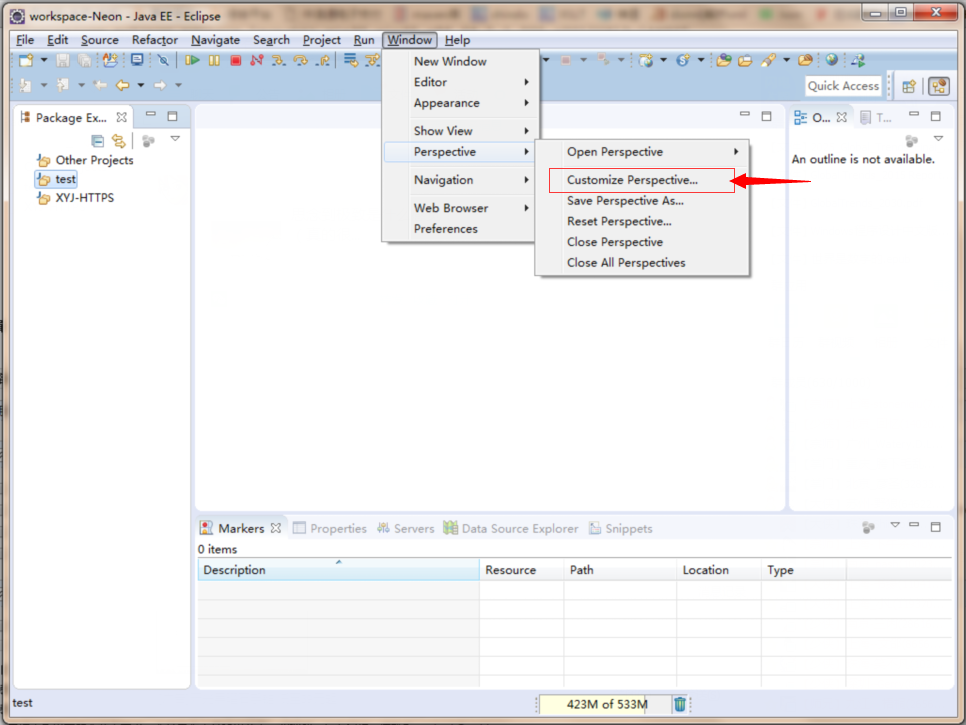Expand the Show View submenu
The height and width of the screenshot is (725, 966).
(x=461, y=131)
